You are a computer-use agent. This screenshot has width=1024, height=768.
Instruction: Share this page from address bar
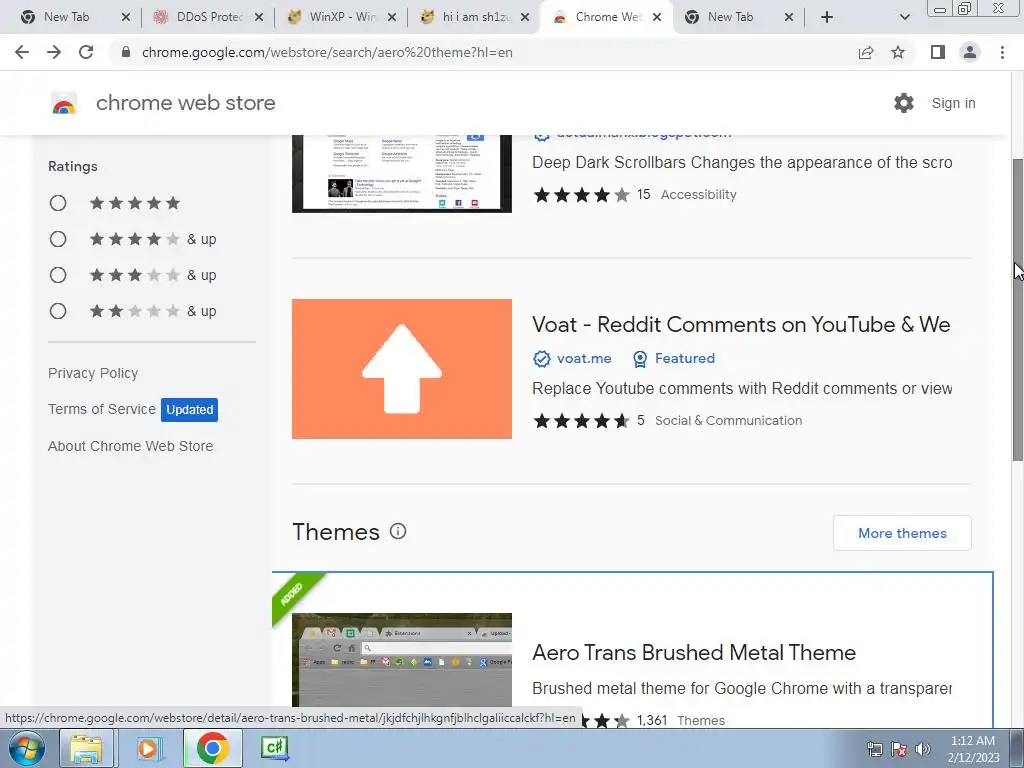pyautogui.click(x=866, y=52)
